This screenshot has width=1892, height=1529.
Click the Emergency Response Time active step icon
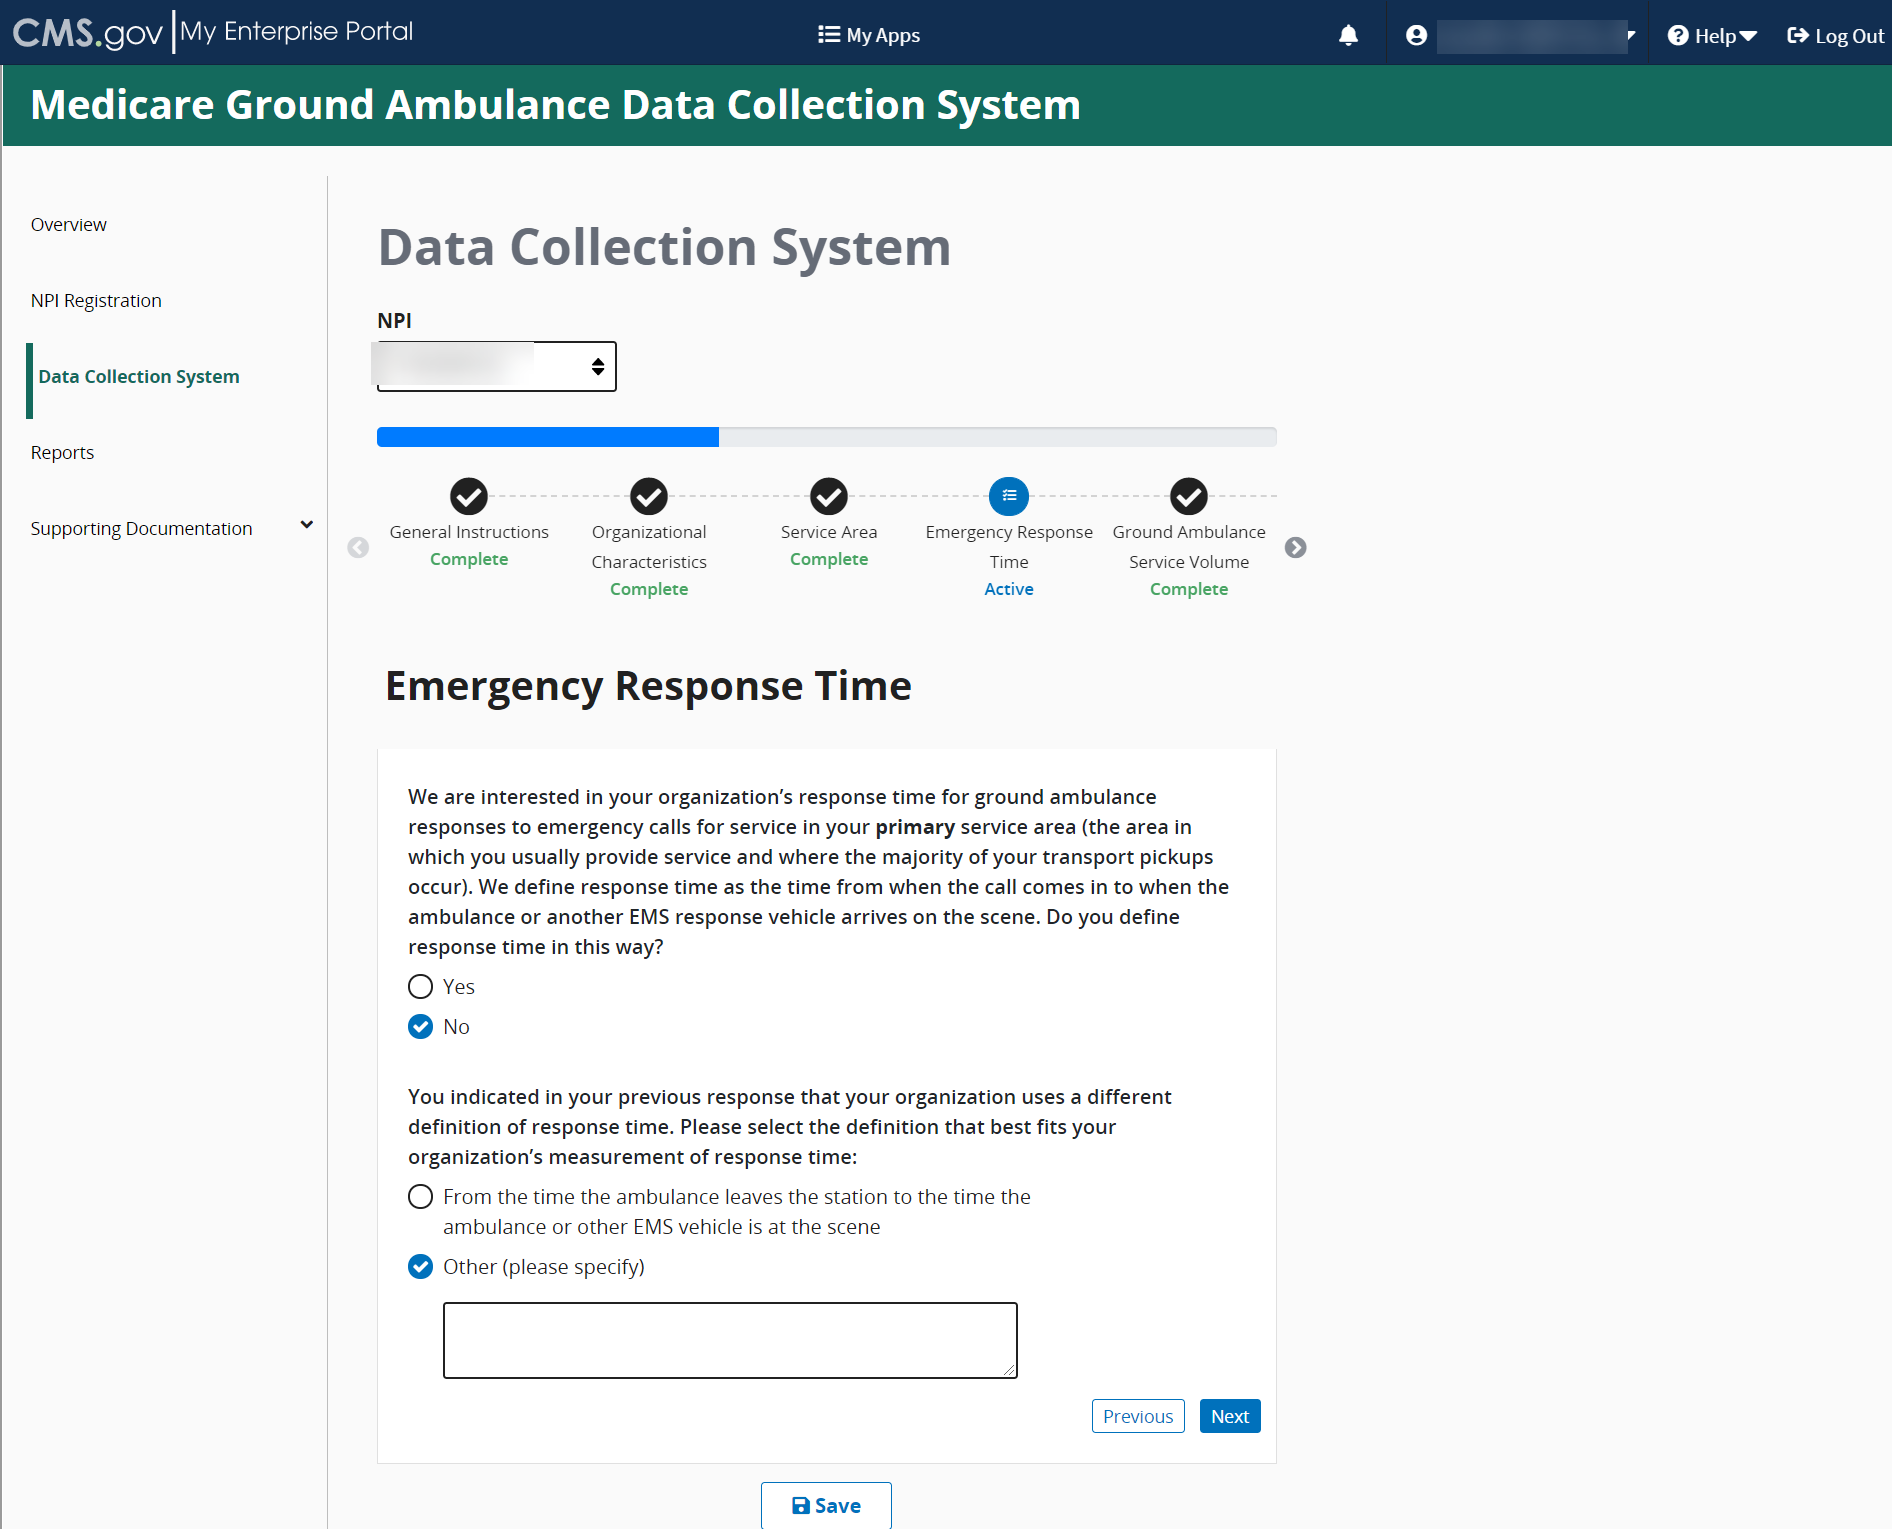tap(1009, 496)
